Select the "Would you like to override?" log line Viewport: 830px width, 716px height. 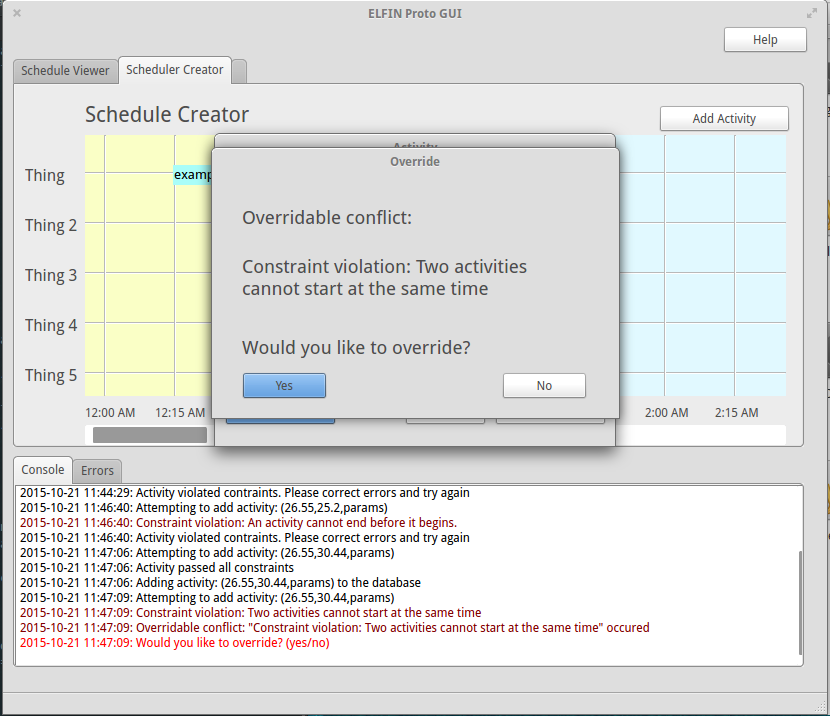175,643
